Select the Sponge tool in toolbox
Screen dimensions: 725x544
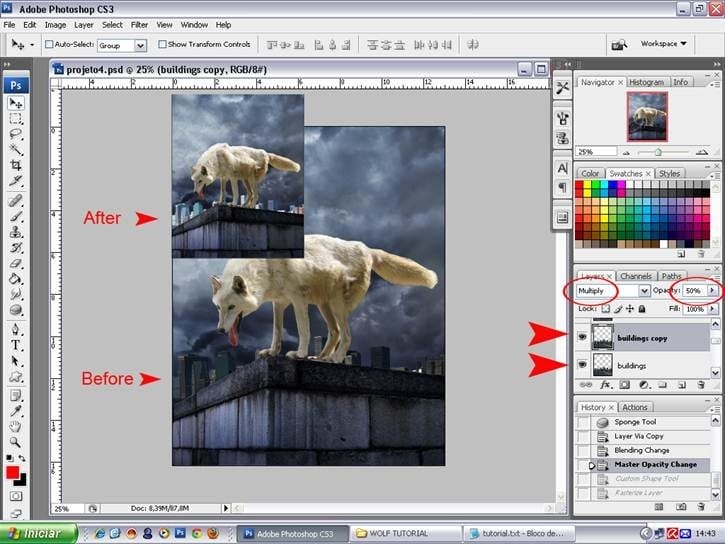click(16, 310)
